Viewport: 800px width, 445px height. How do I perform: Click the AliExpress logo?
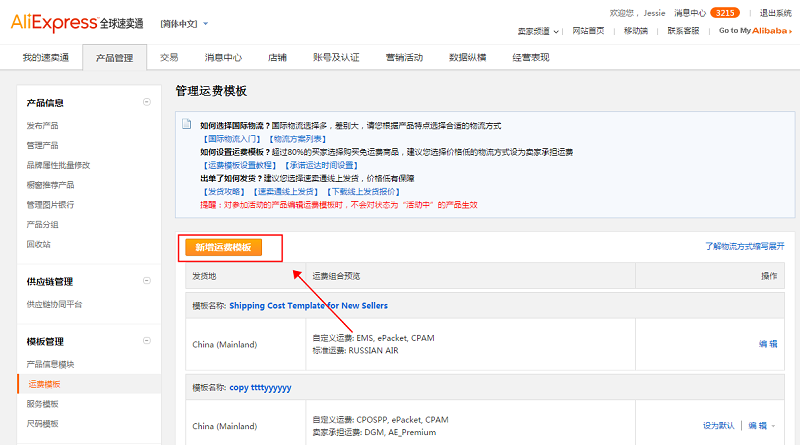point(77,23)
